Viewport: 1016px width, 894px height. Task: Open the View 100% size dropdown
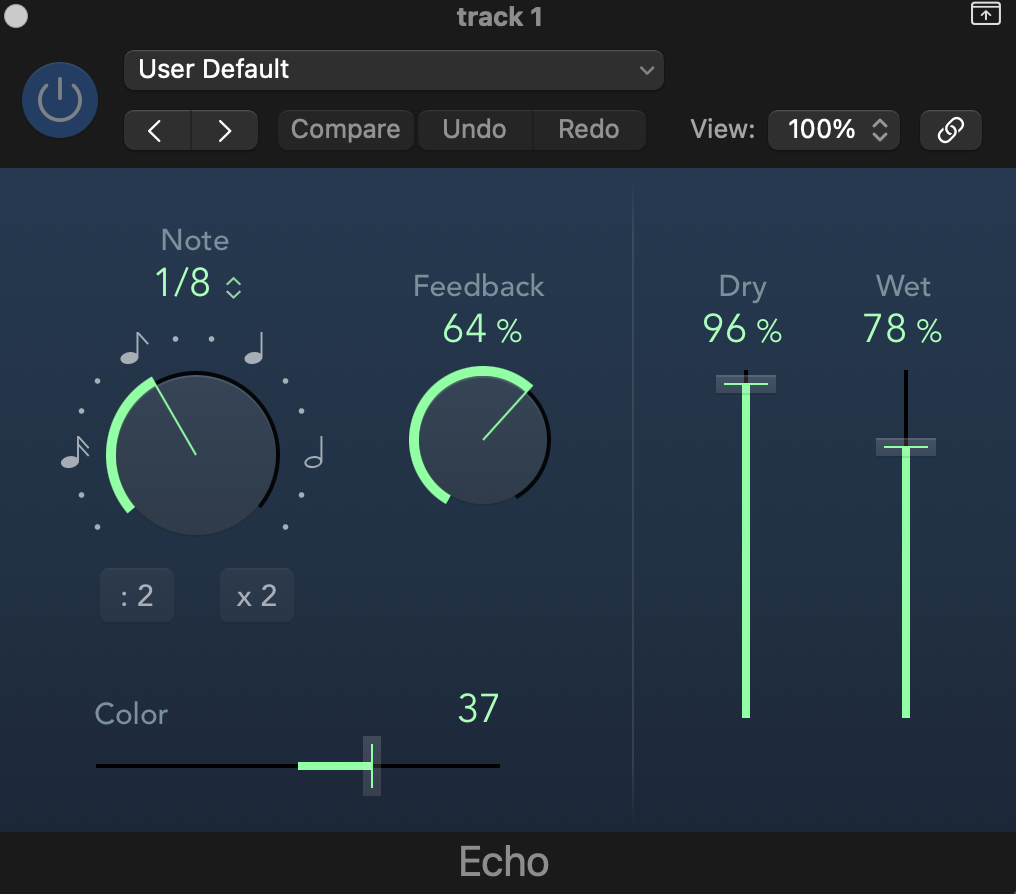pyautogui.click(x=834, y=130)
